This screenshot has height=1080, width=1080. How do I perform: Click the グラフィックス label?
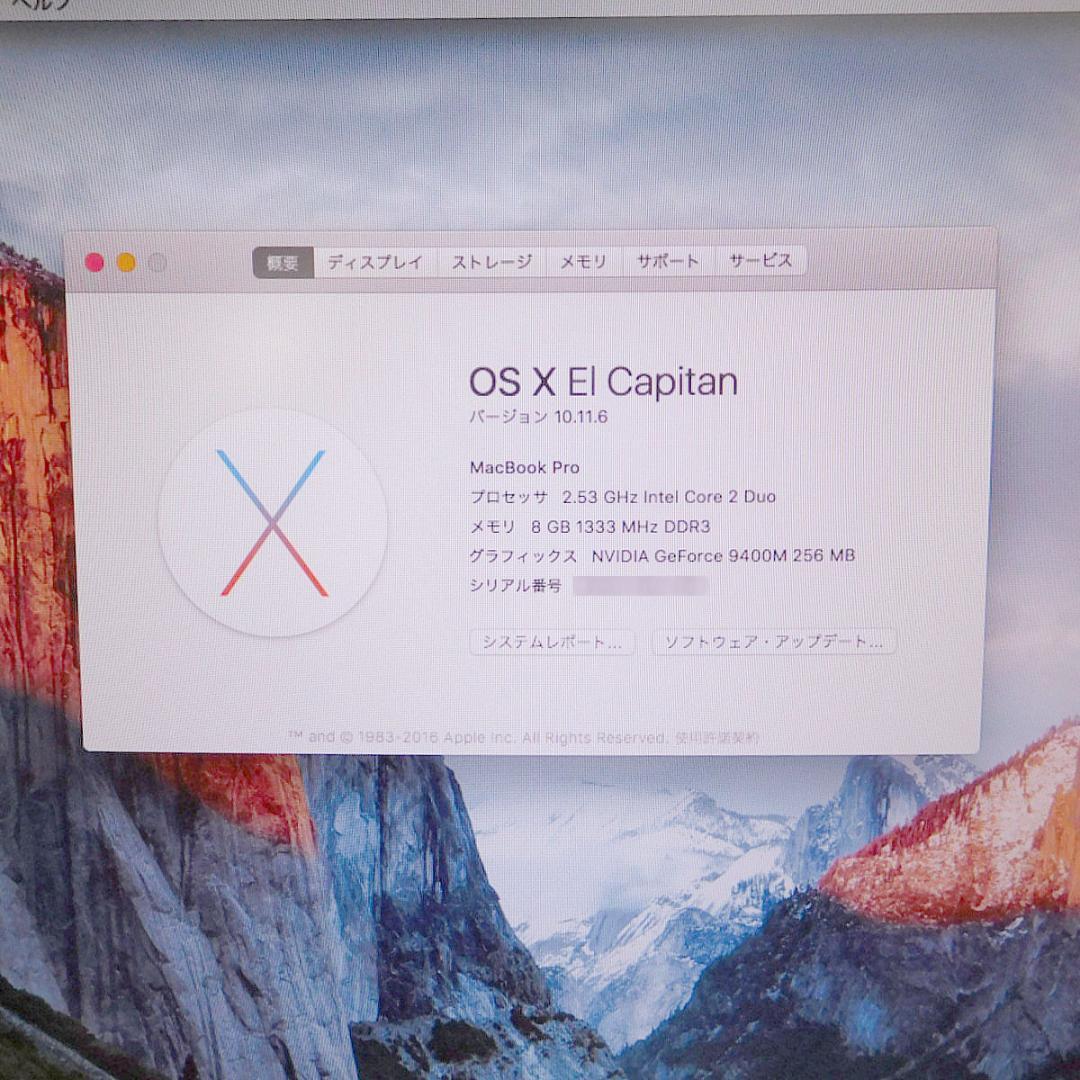click(x=523, y=557)
